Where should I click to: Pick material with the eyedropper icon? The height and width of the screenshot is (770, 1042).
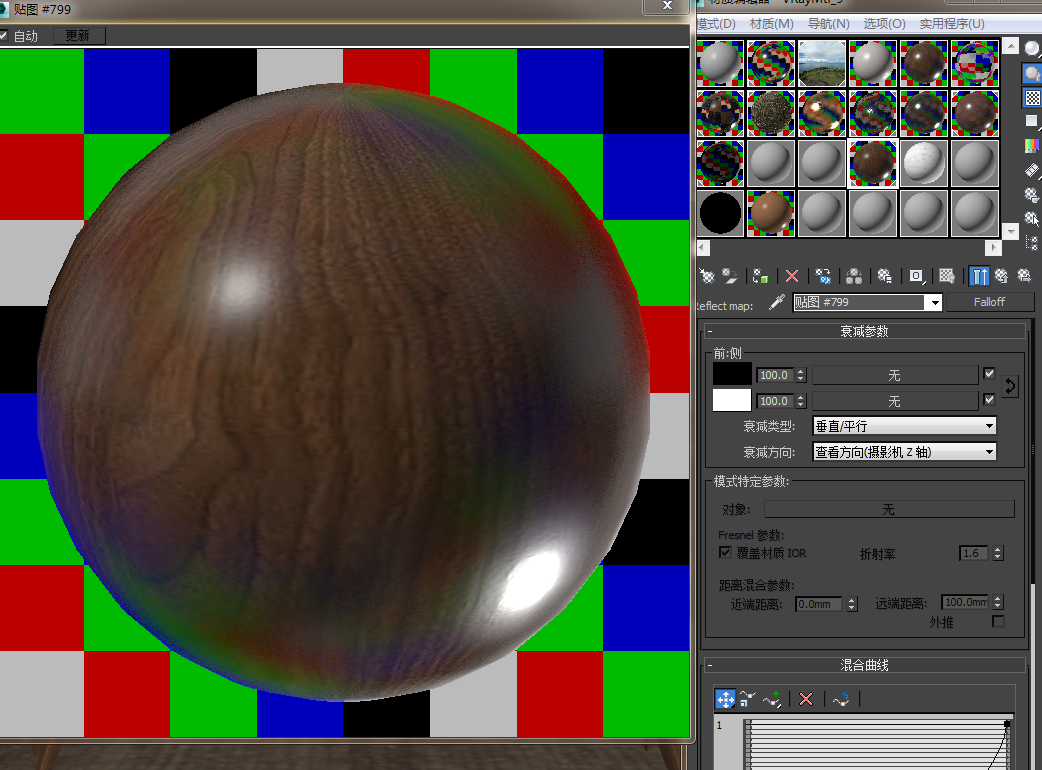click(x=776, y=302)
